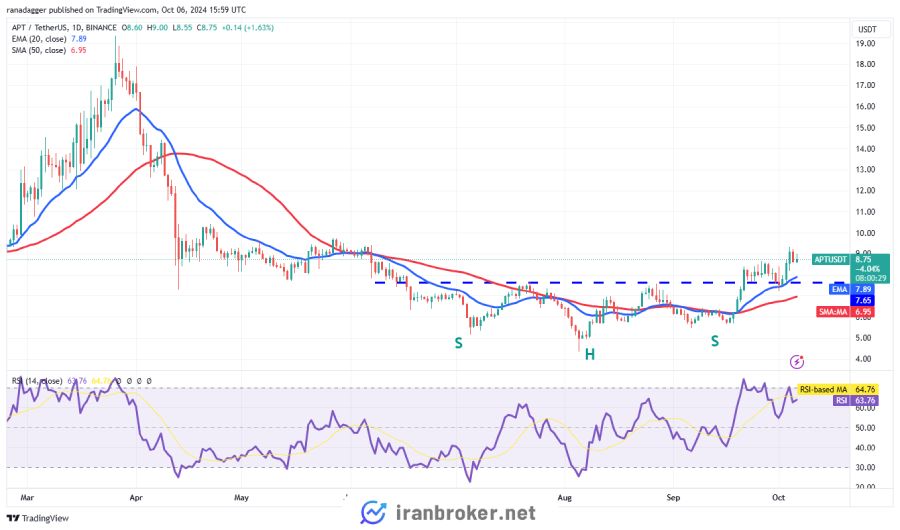The width and height of the screenshot is (900, 530).
Task: Click the yellow RSI-based MA tag
Action: [823, 389]
